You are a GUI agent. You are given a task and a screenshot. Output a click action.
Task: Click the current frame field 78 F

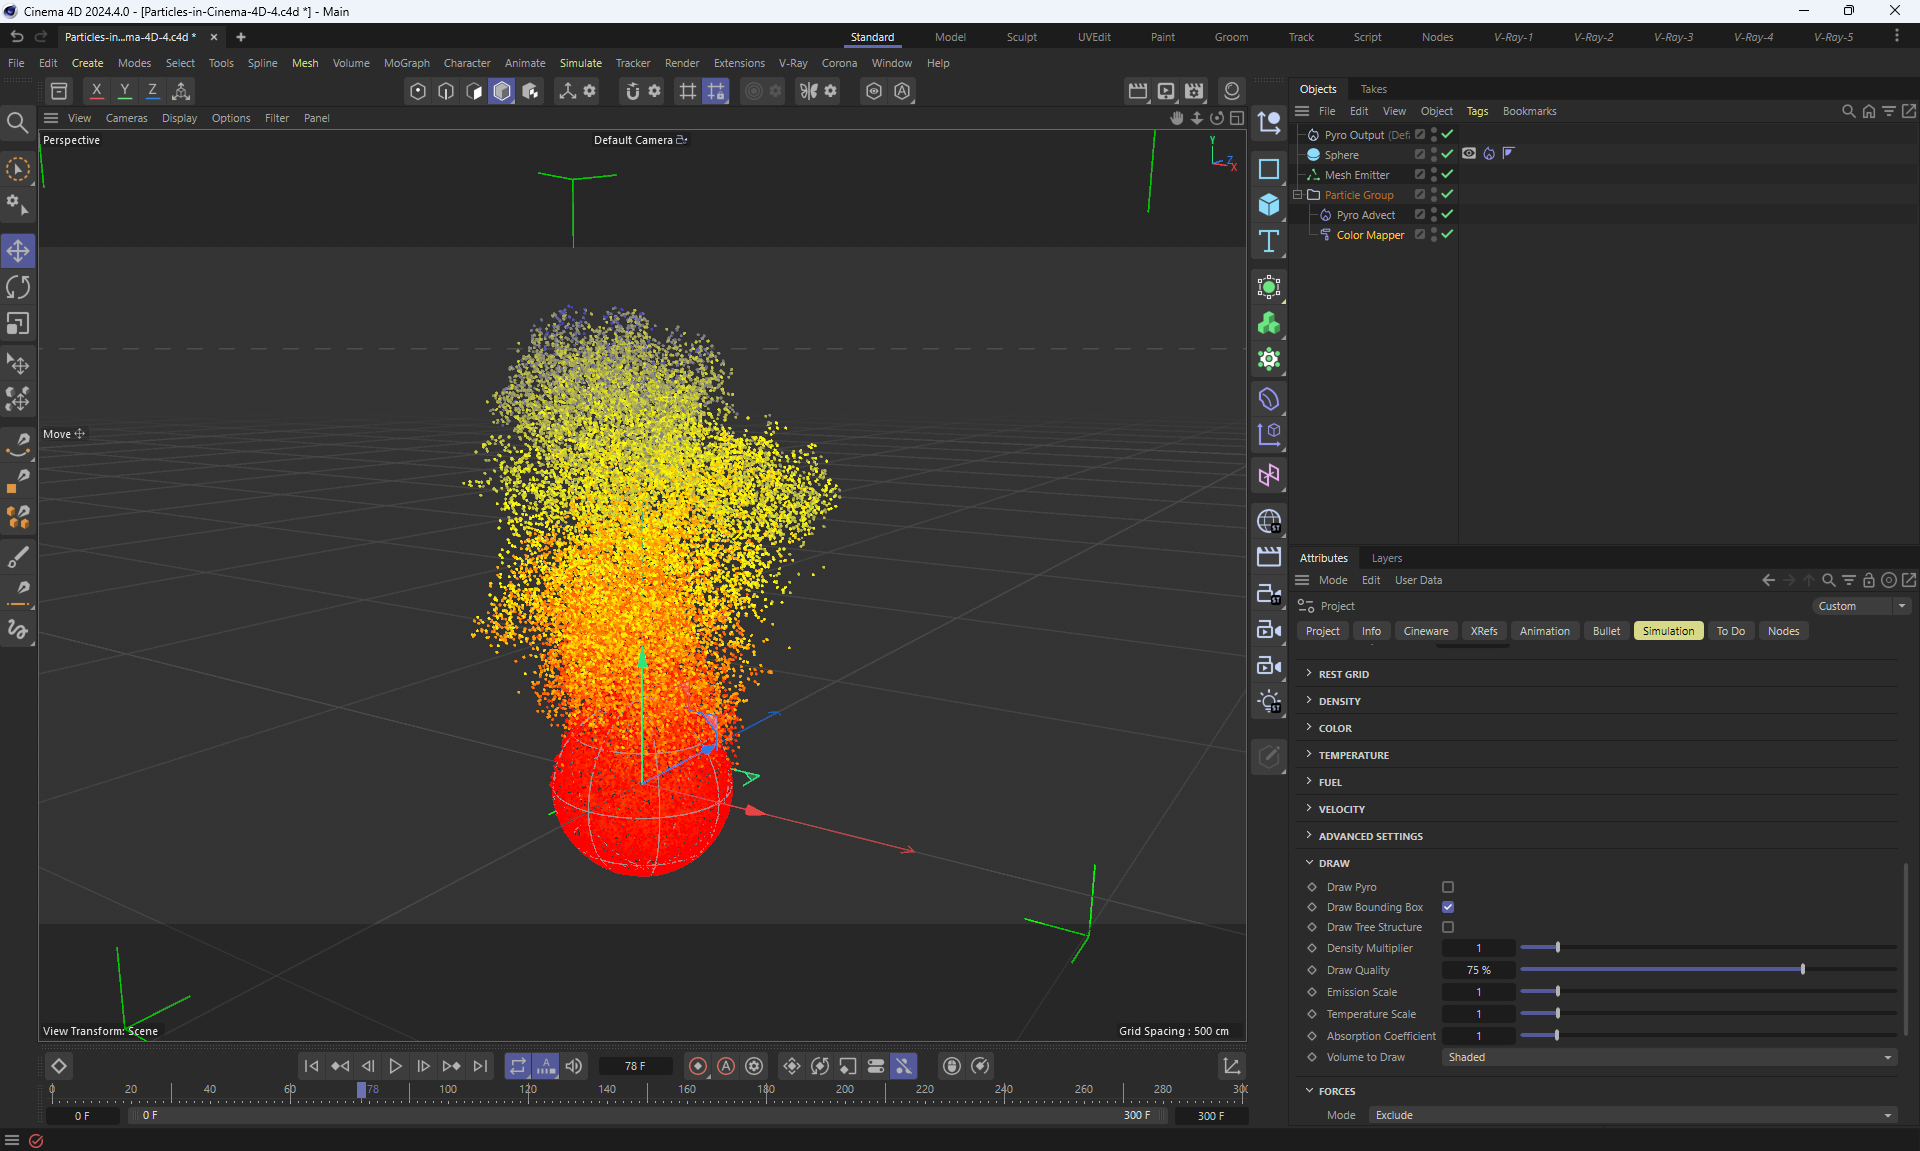pyautogui.click(x=635, y=1066)
